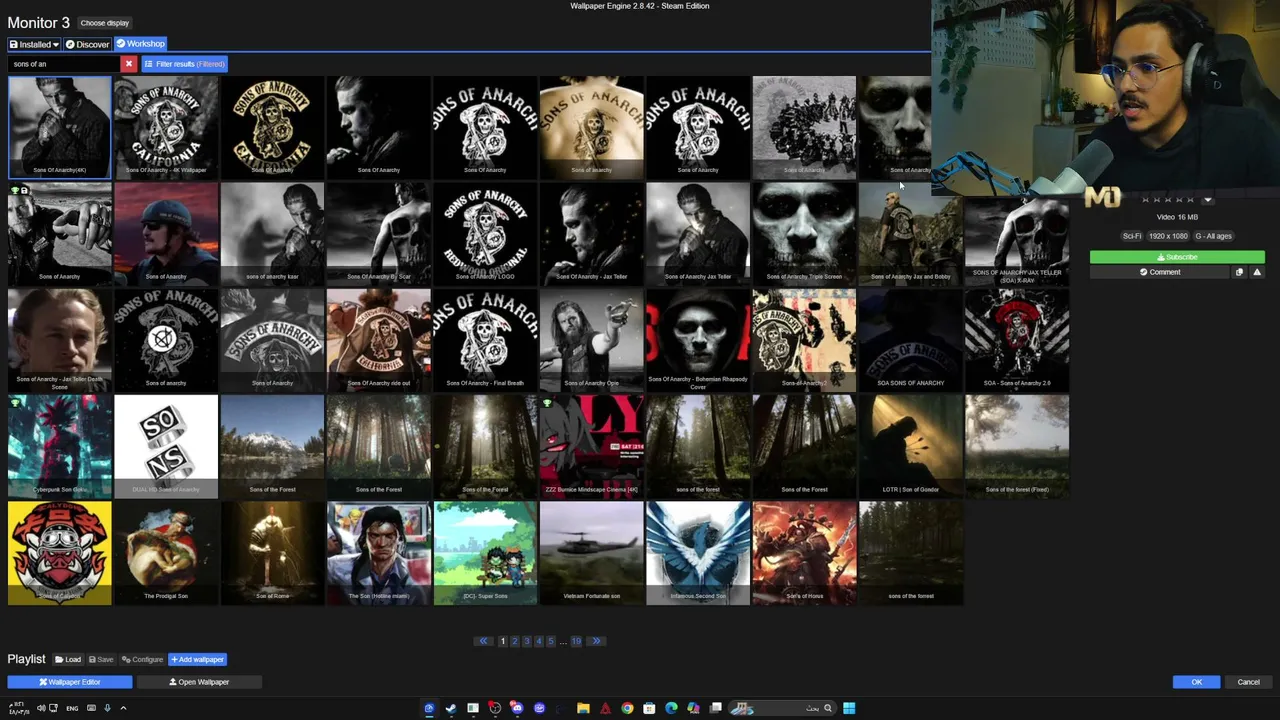Select the Vietnam Fortunate Son wallpaper
Image resolution: width=1280 pixels, height=720 pixels.
(591, 553)
